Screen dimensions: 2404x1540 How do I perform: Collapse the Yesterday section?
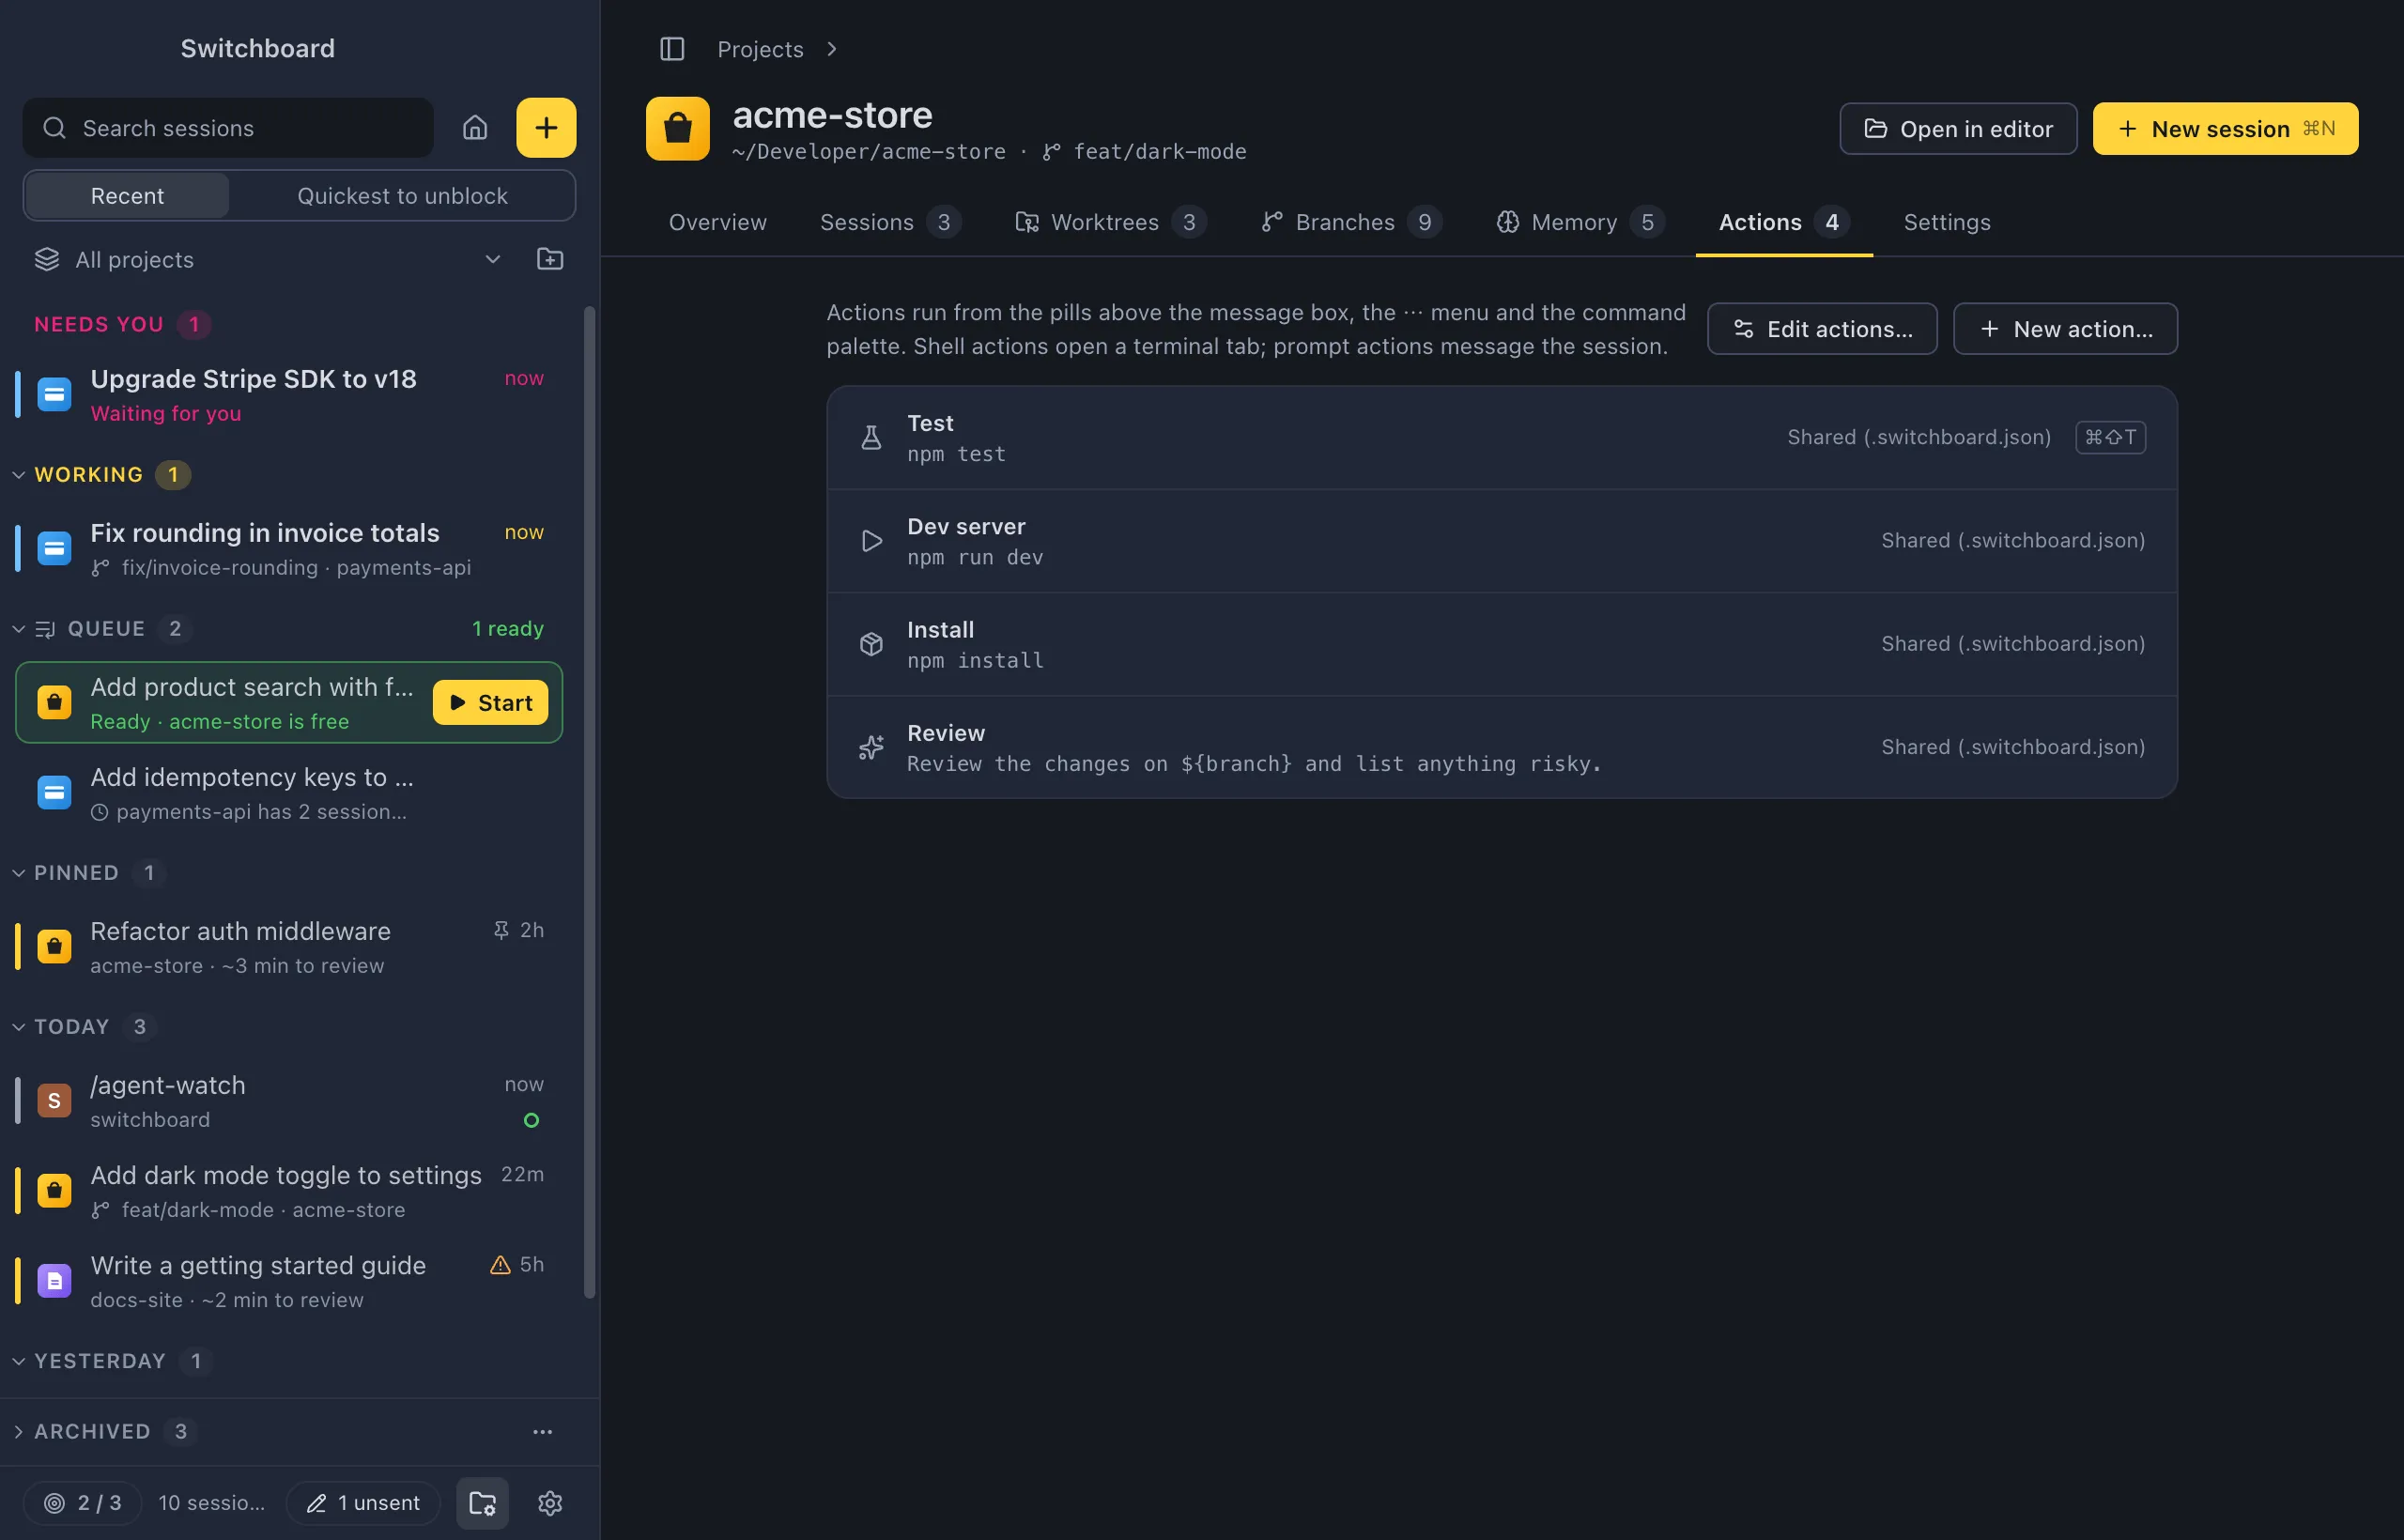(x=18, y=1361)
